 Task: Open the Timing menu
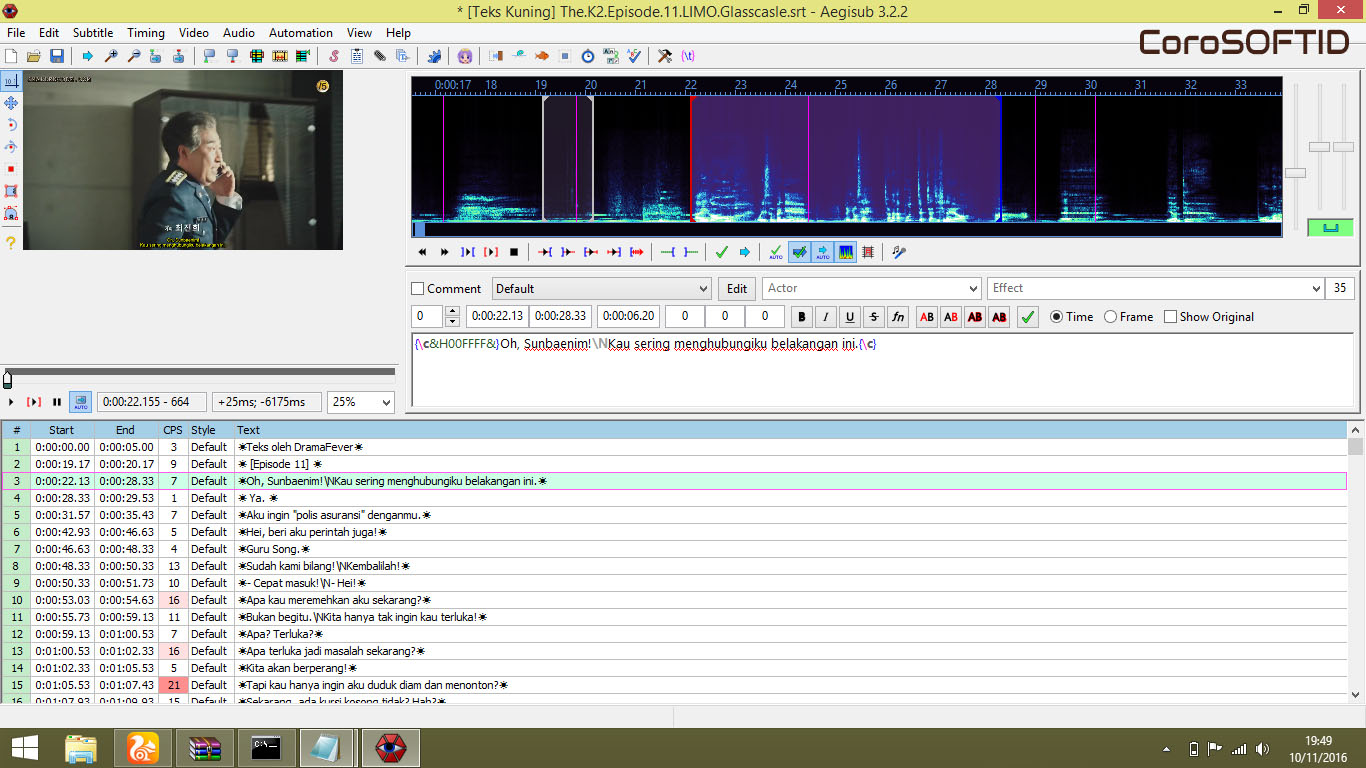coord(145,33)
